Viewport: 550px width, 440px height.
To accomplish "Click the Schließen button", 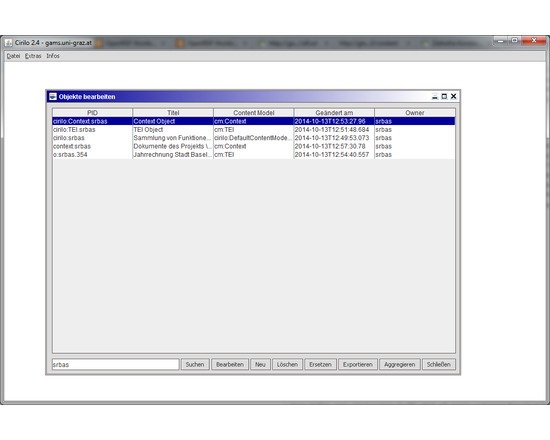I will pos(439,365).
